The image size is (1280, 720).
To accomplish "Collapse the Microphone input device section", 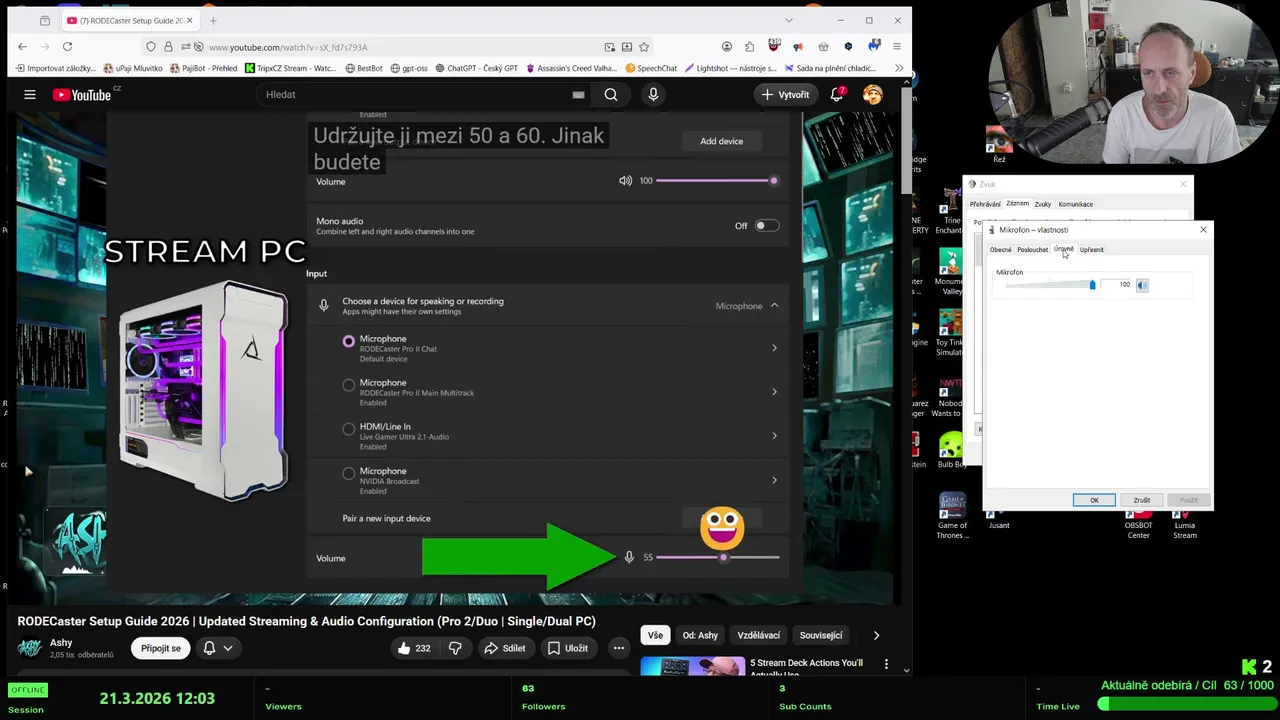I will [x=774, y=306].
